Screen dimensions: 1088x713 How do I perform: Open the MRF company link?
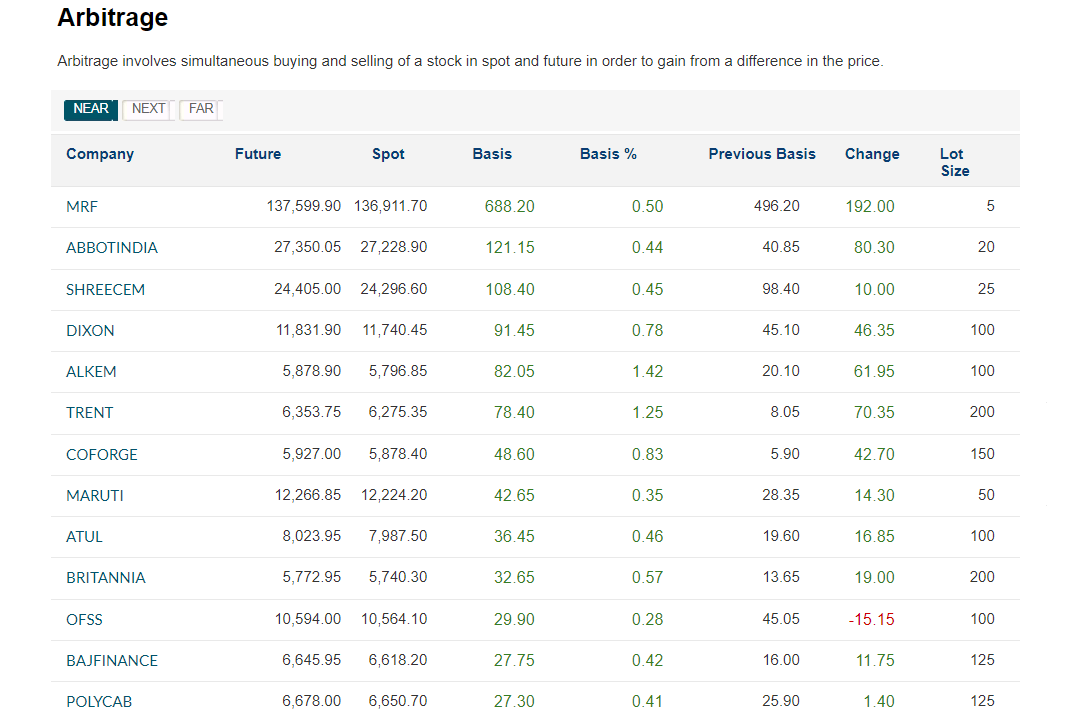tap(82, 207)
